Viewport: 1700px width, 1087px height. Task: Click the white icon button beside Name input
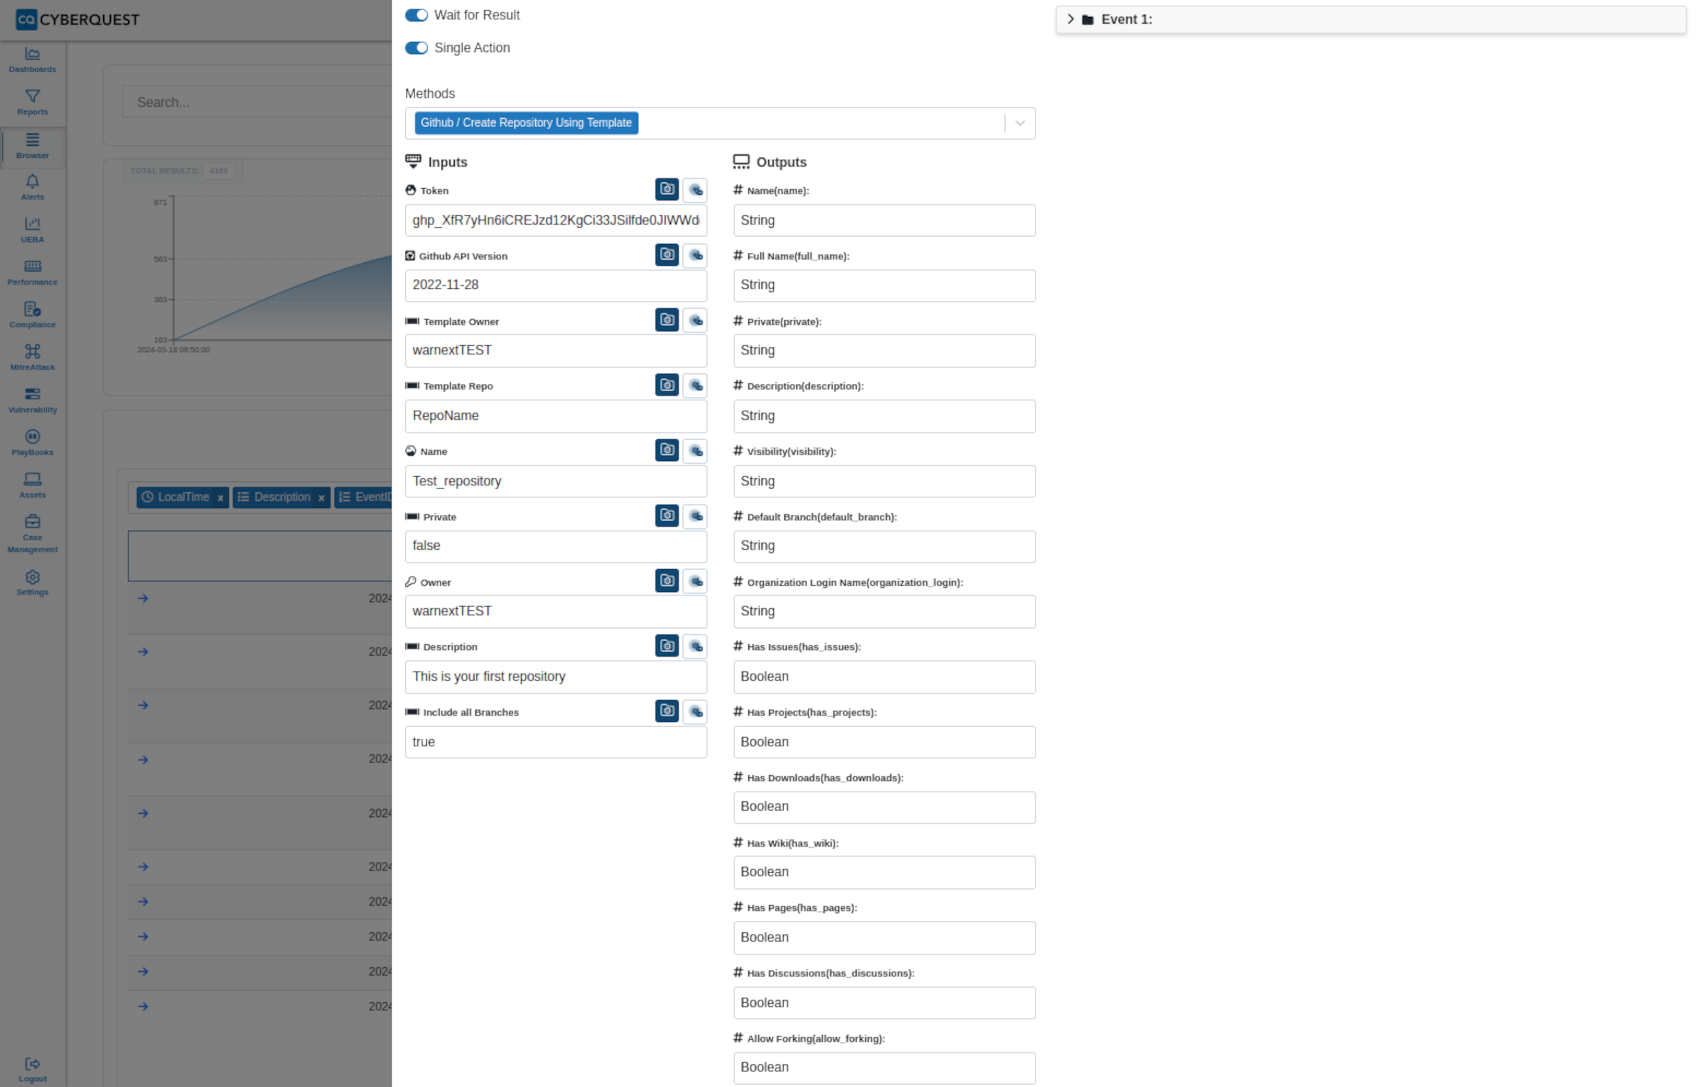[x=695, y=450]
